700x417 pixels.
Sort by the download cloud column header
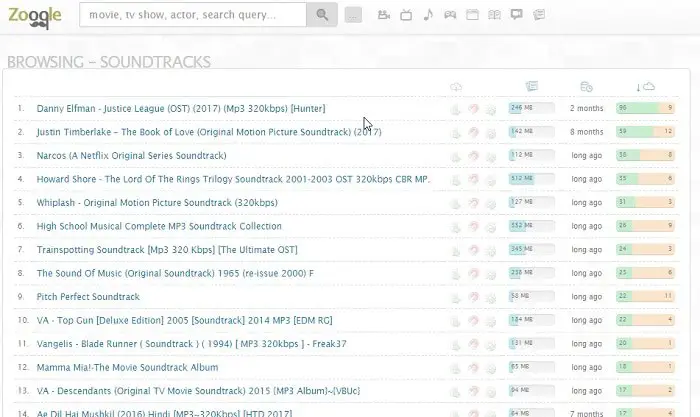pyautogui.click(x=456, y=87)
